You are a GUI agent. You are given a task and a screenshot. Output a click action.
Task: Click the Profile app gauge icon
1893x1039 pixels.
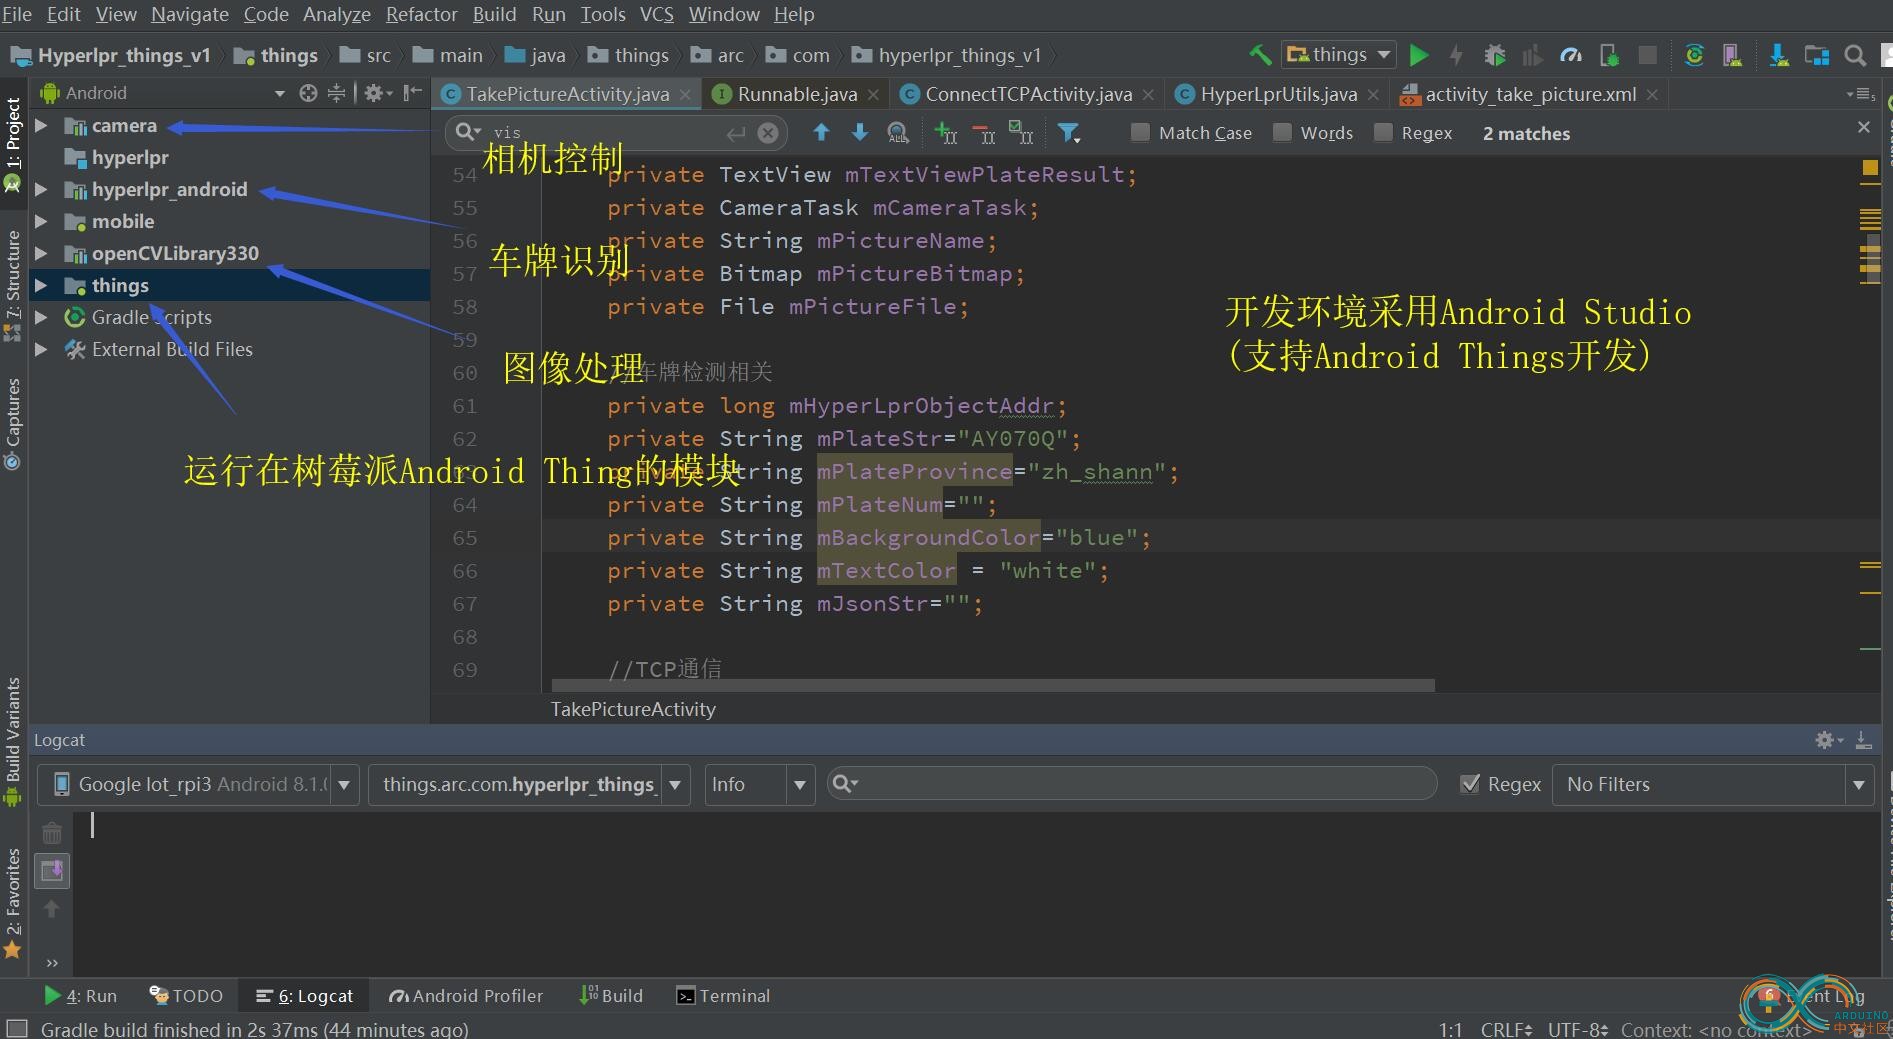point(1571,55)
